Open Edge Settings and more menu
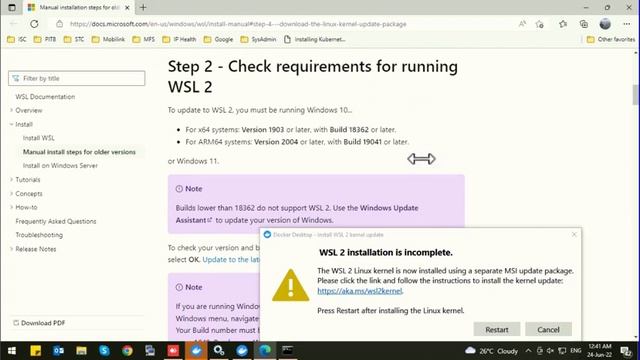This screenshot has height=360, width=640. 627,24
